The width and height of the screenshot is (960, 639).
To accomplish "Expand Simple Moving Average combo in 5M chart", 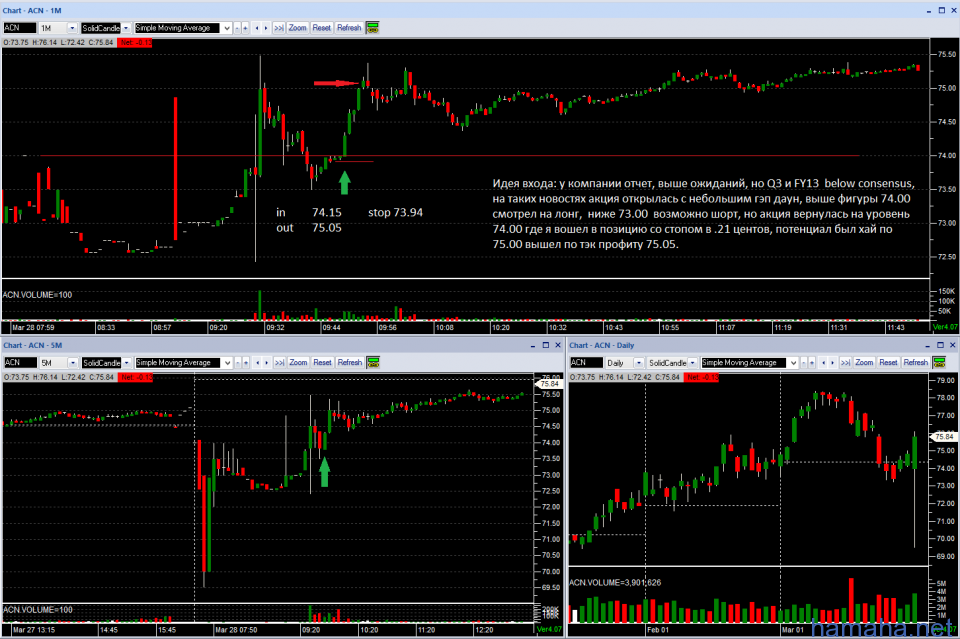I will pyautogui.click(x=227, y=362).
